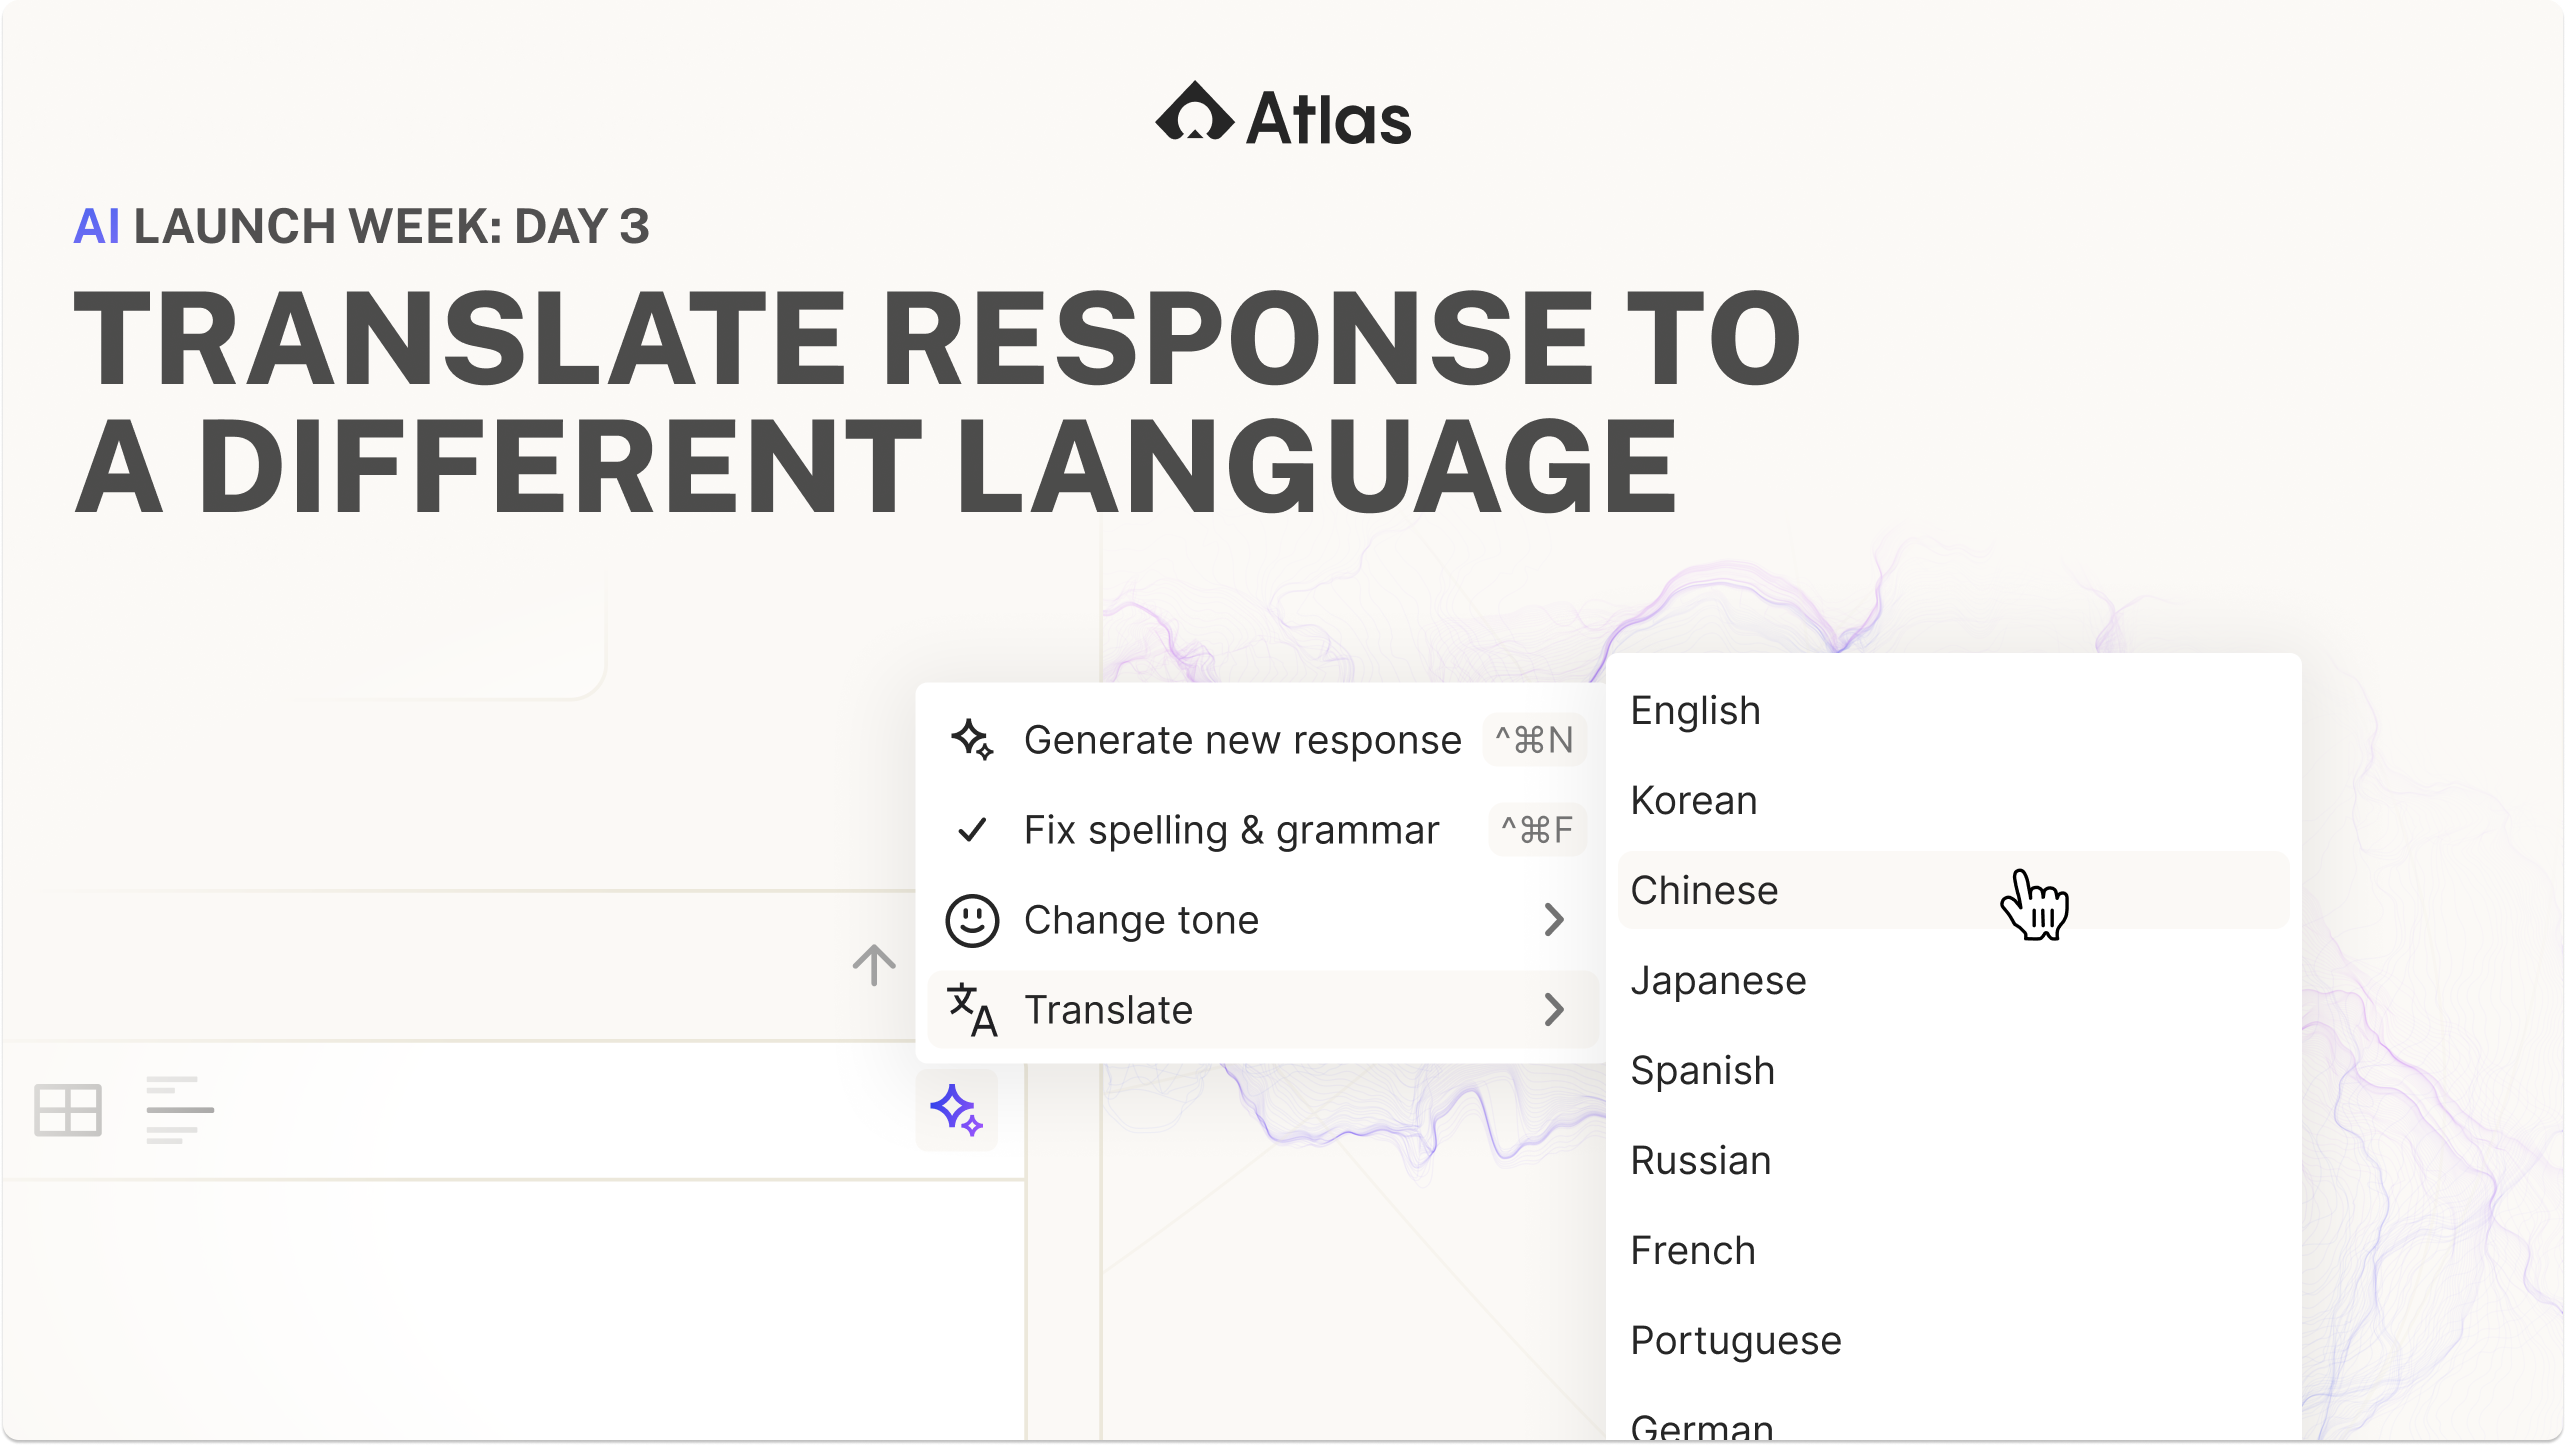Click checkmark icon beside Fix spelling
The image size is (2566, 1446).
(972, 830)
